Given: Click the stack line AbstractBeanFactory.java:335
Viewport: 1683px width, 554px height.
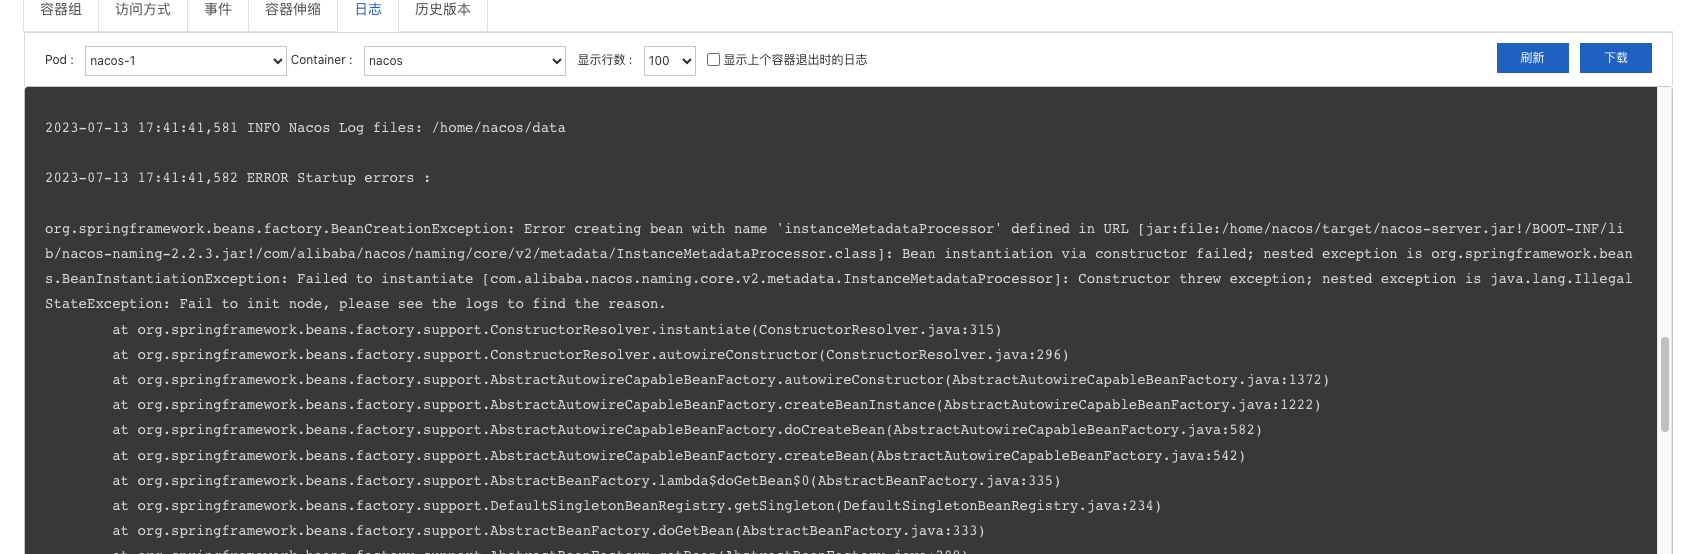Looking at the screenshot, I should click(x=587, y=481).
